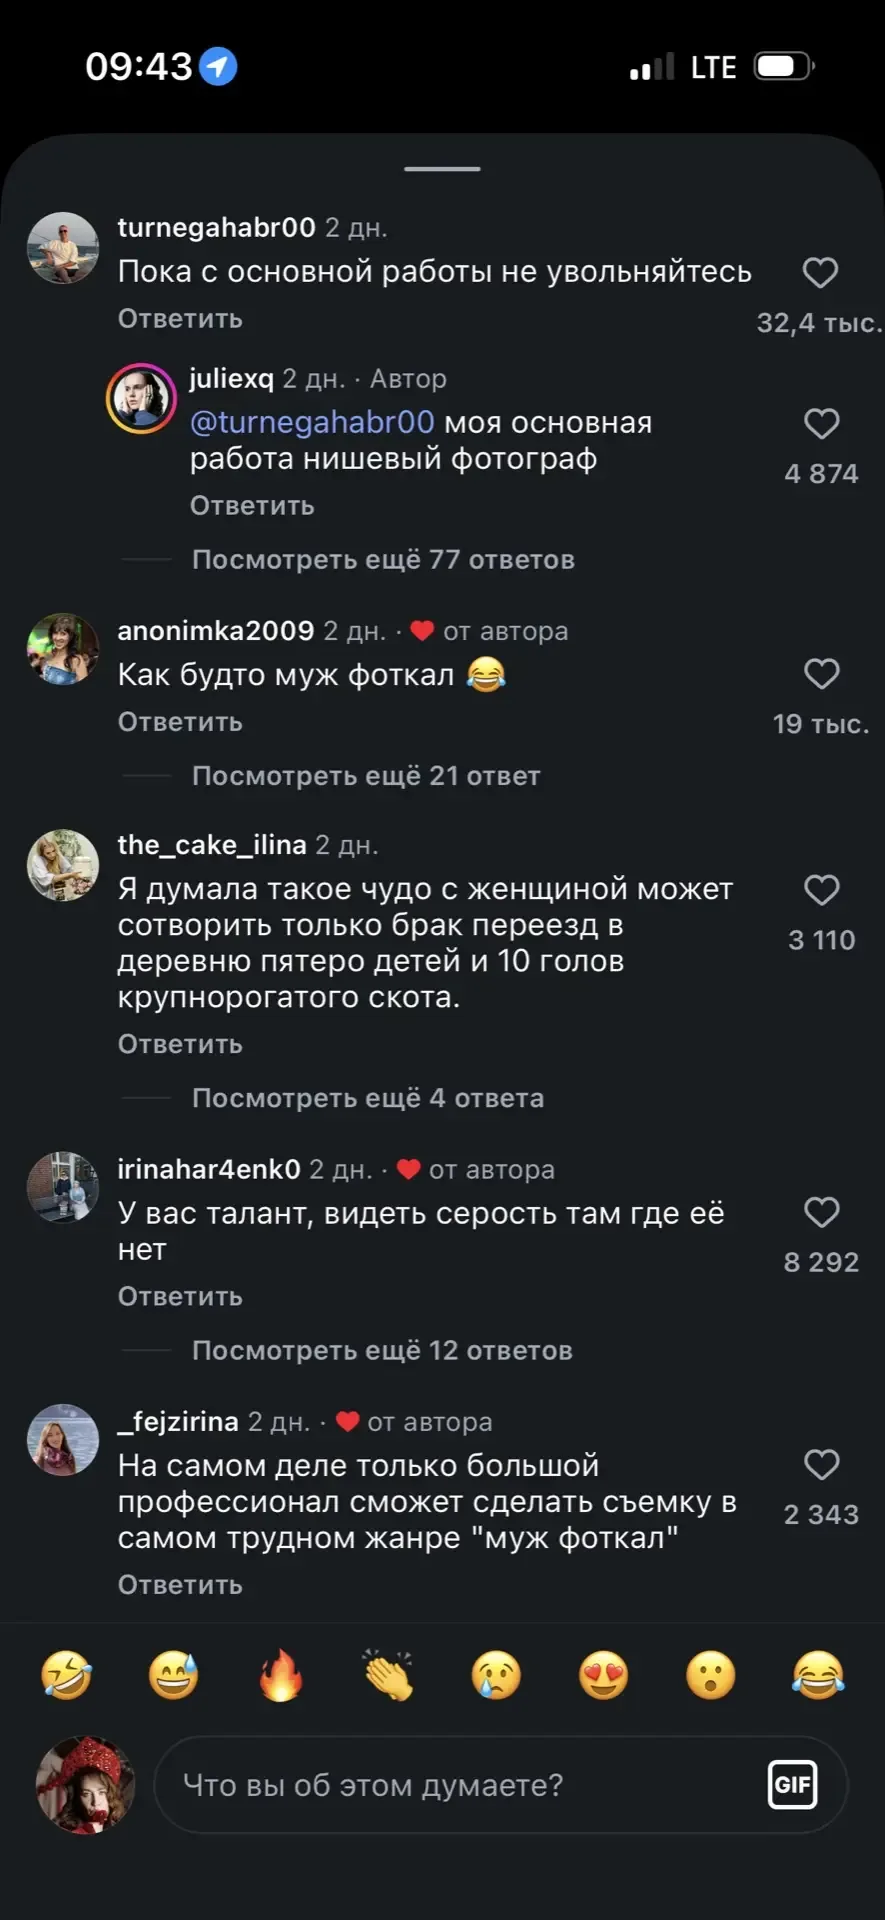
Task: Select the crying sad face emoji
Action: 496,1676
